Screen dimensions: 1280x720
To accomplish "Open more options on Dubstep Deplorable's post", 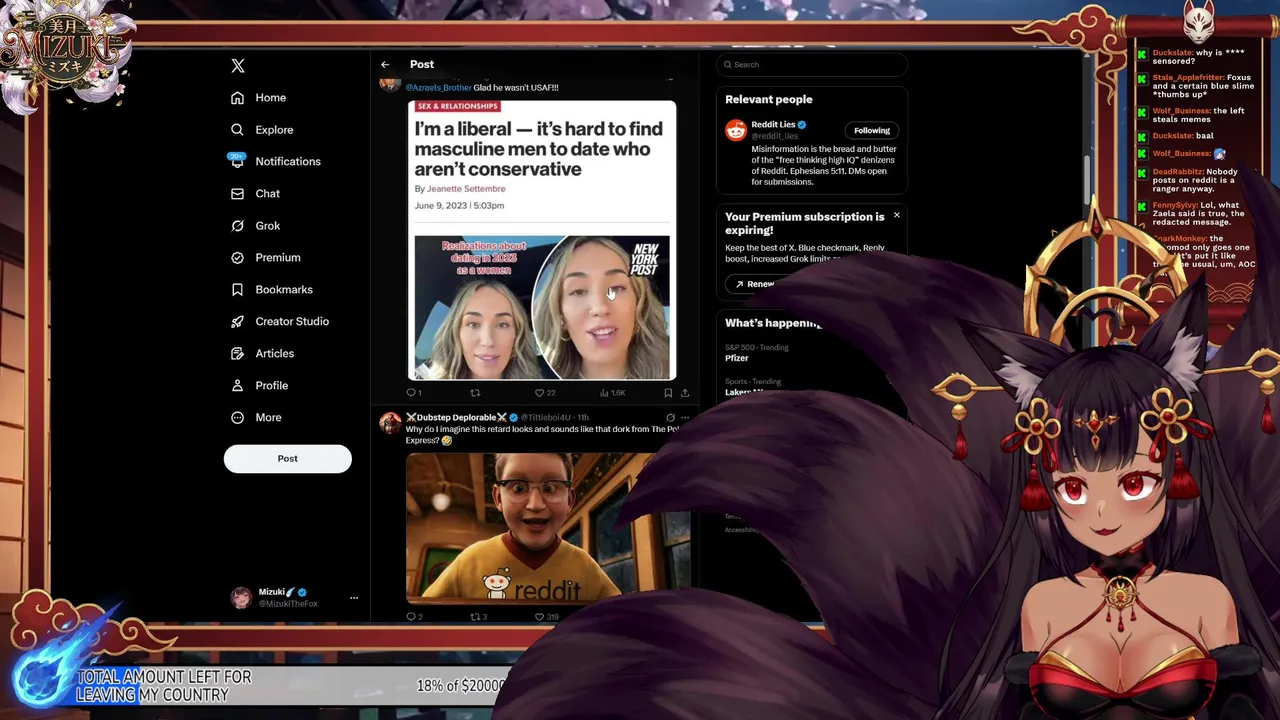I will [x=685, y=417].
